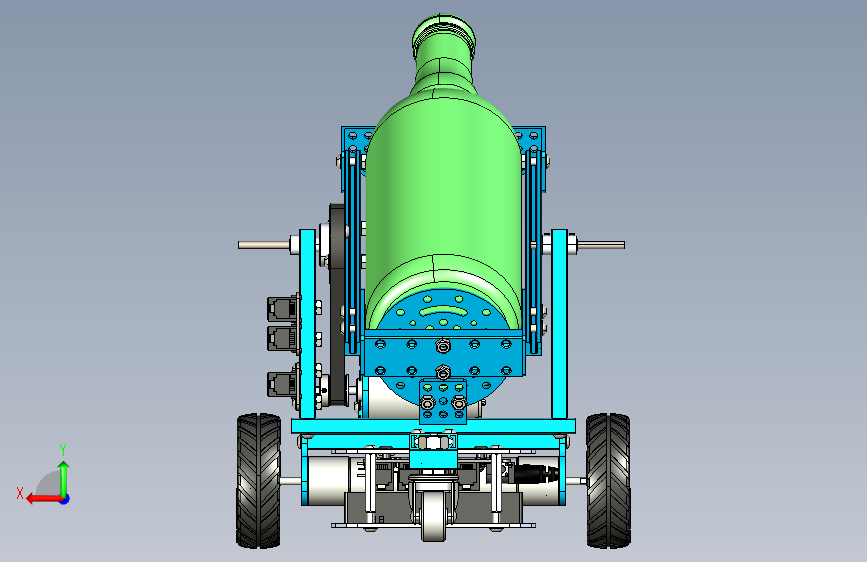Select the small blue bracket with two hex nuts
867x562 pixels.
443,402
